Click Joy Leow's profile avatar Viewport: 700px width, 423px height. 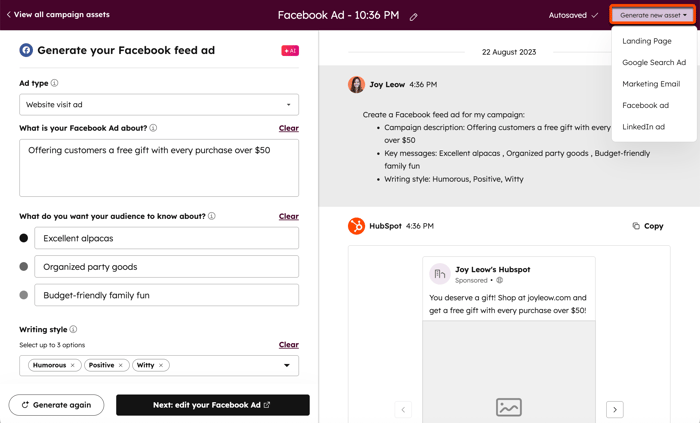(x=356, y=85)
